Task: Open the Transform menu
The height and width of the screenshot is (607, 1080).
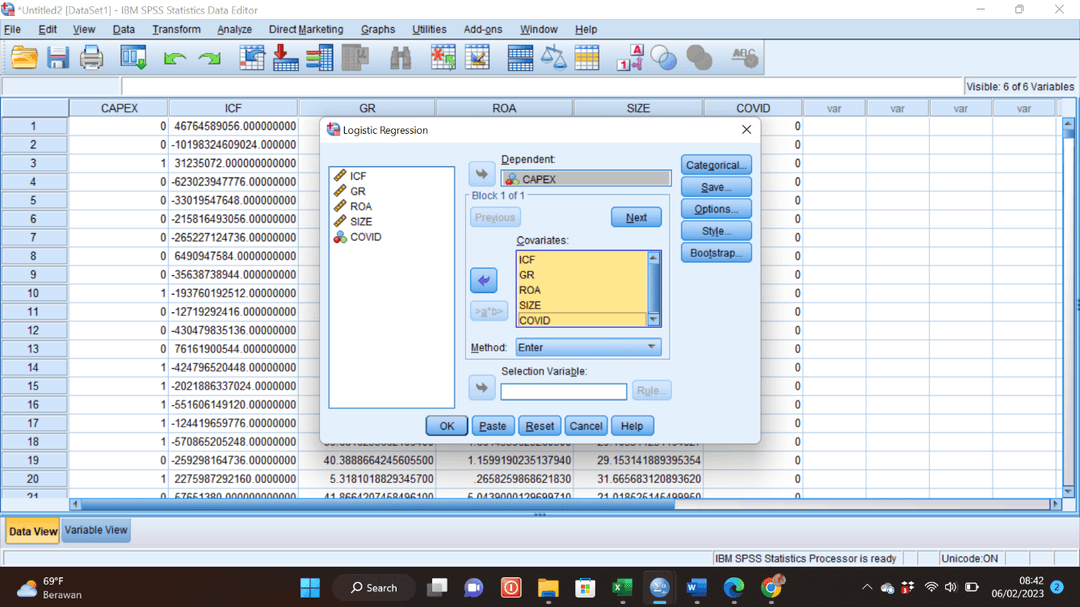Action: coord(176,30)
